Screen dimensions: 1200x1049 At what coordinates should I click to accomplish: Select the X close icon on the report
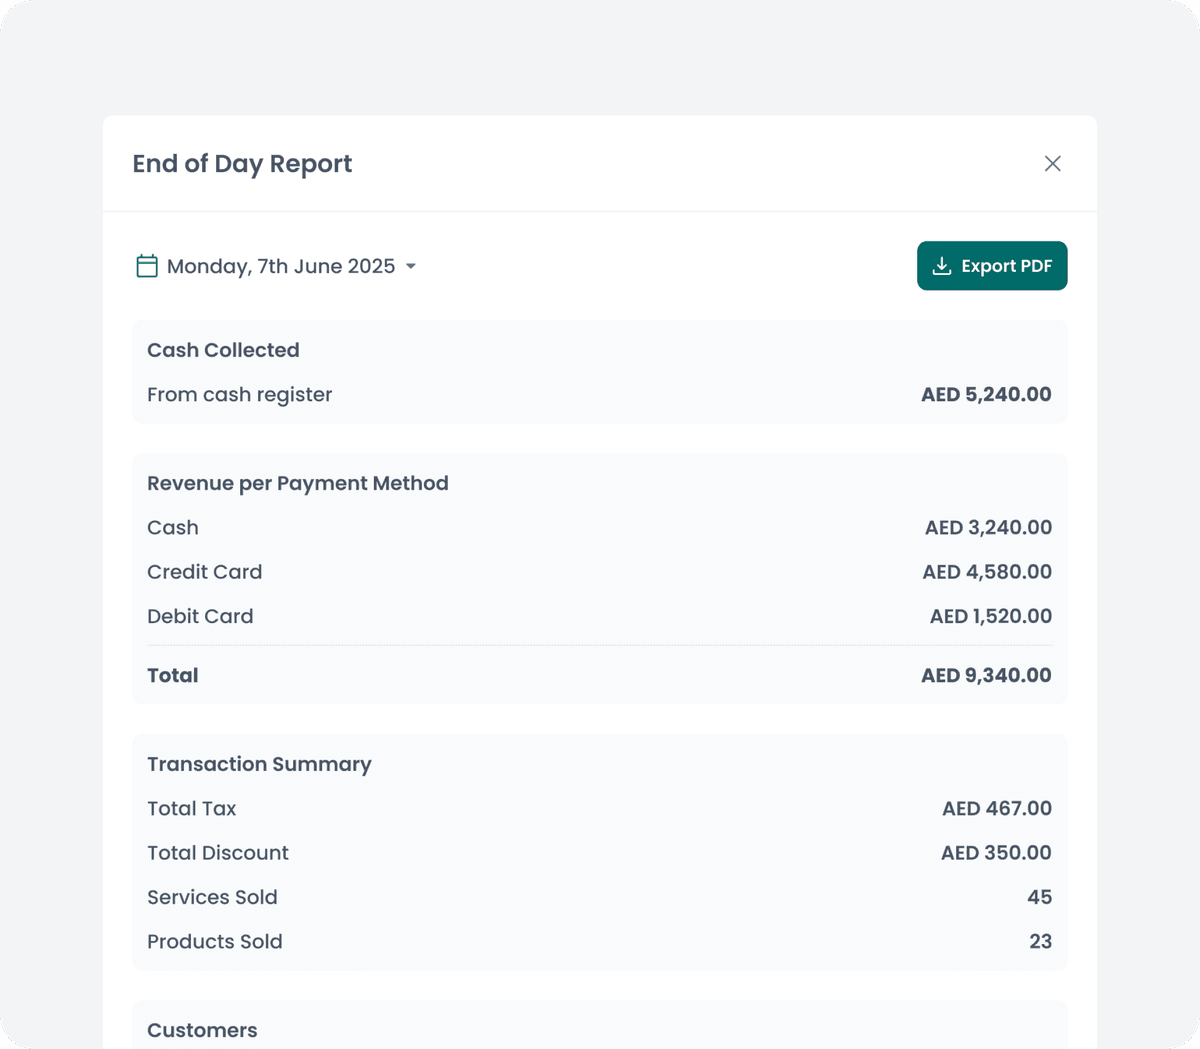(1052, 163)
